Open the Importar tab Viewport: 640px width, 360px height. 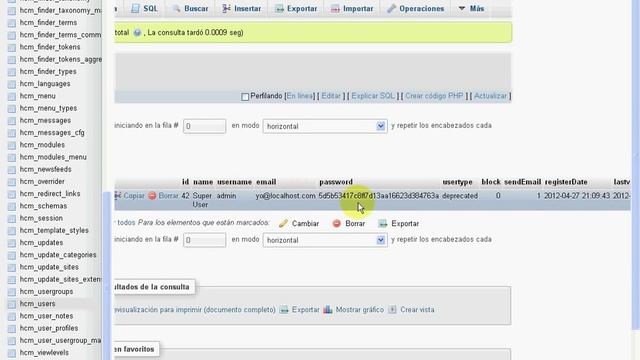click(352, 8)
